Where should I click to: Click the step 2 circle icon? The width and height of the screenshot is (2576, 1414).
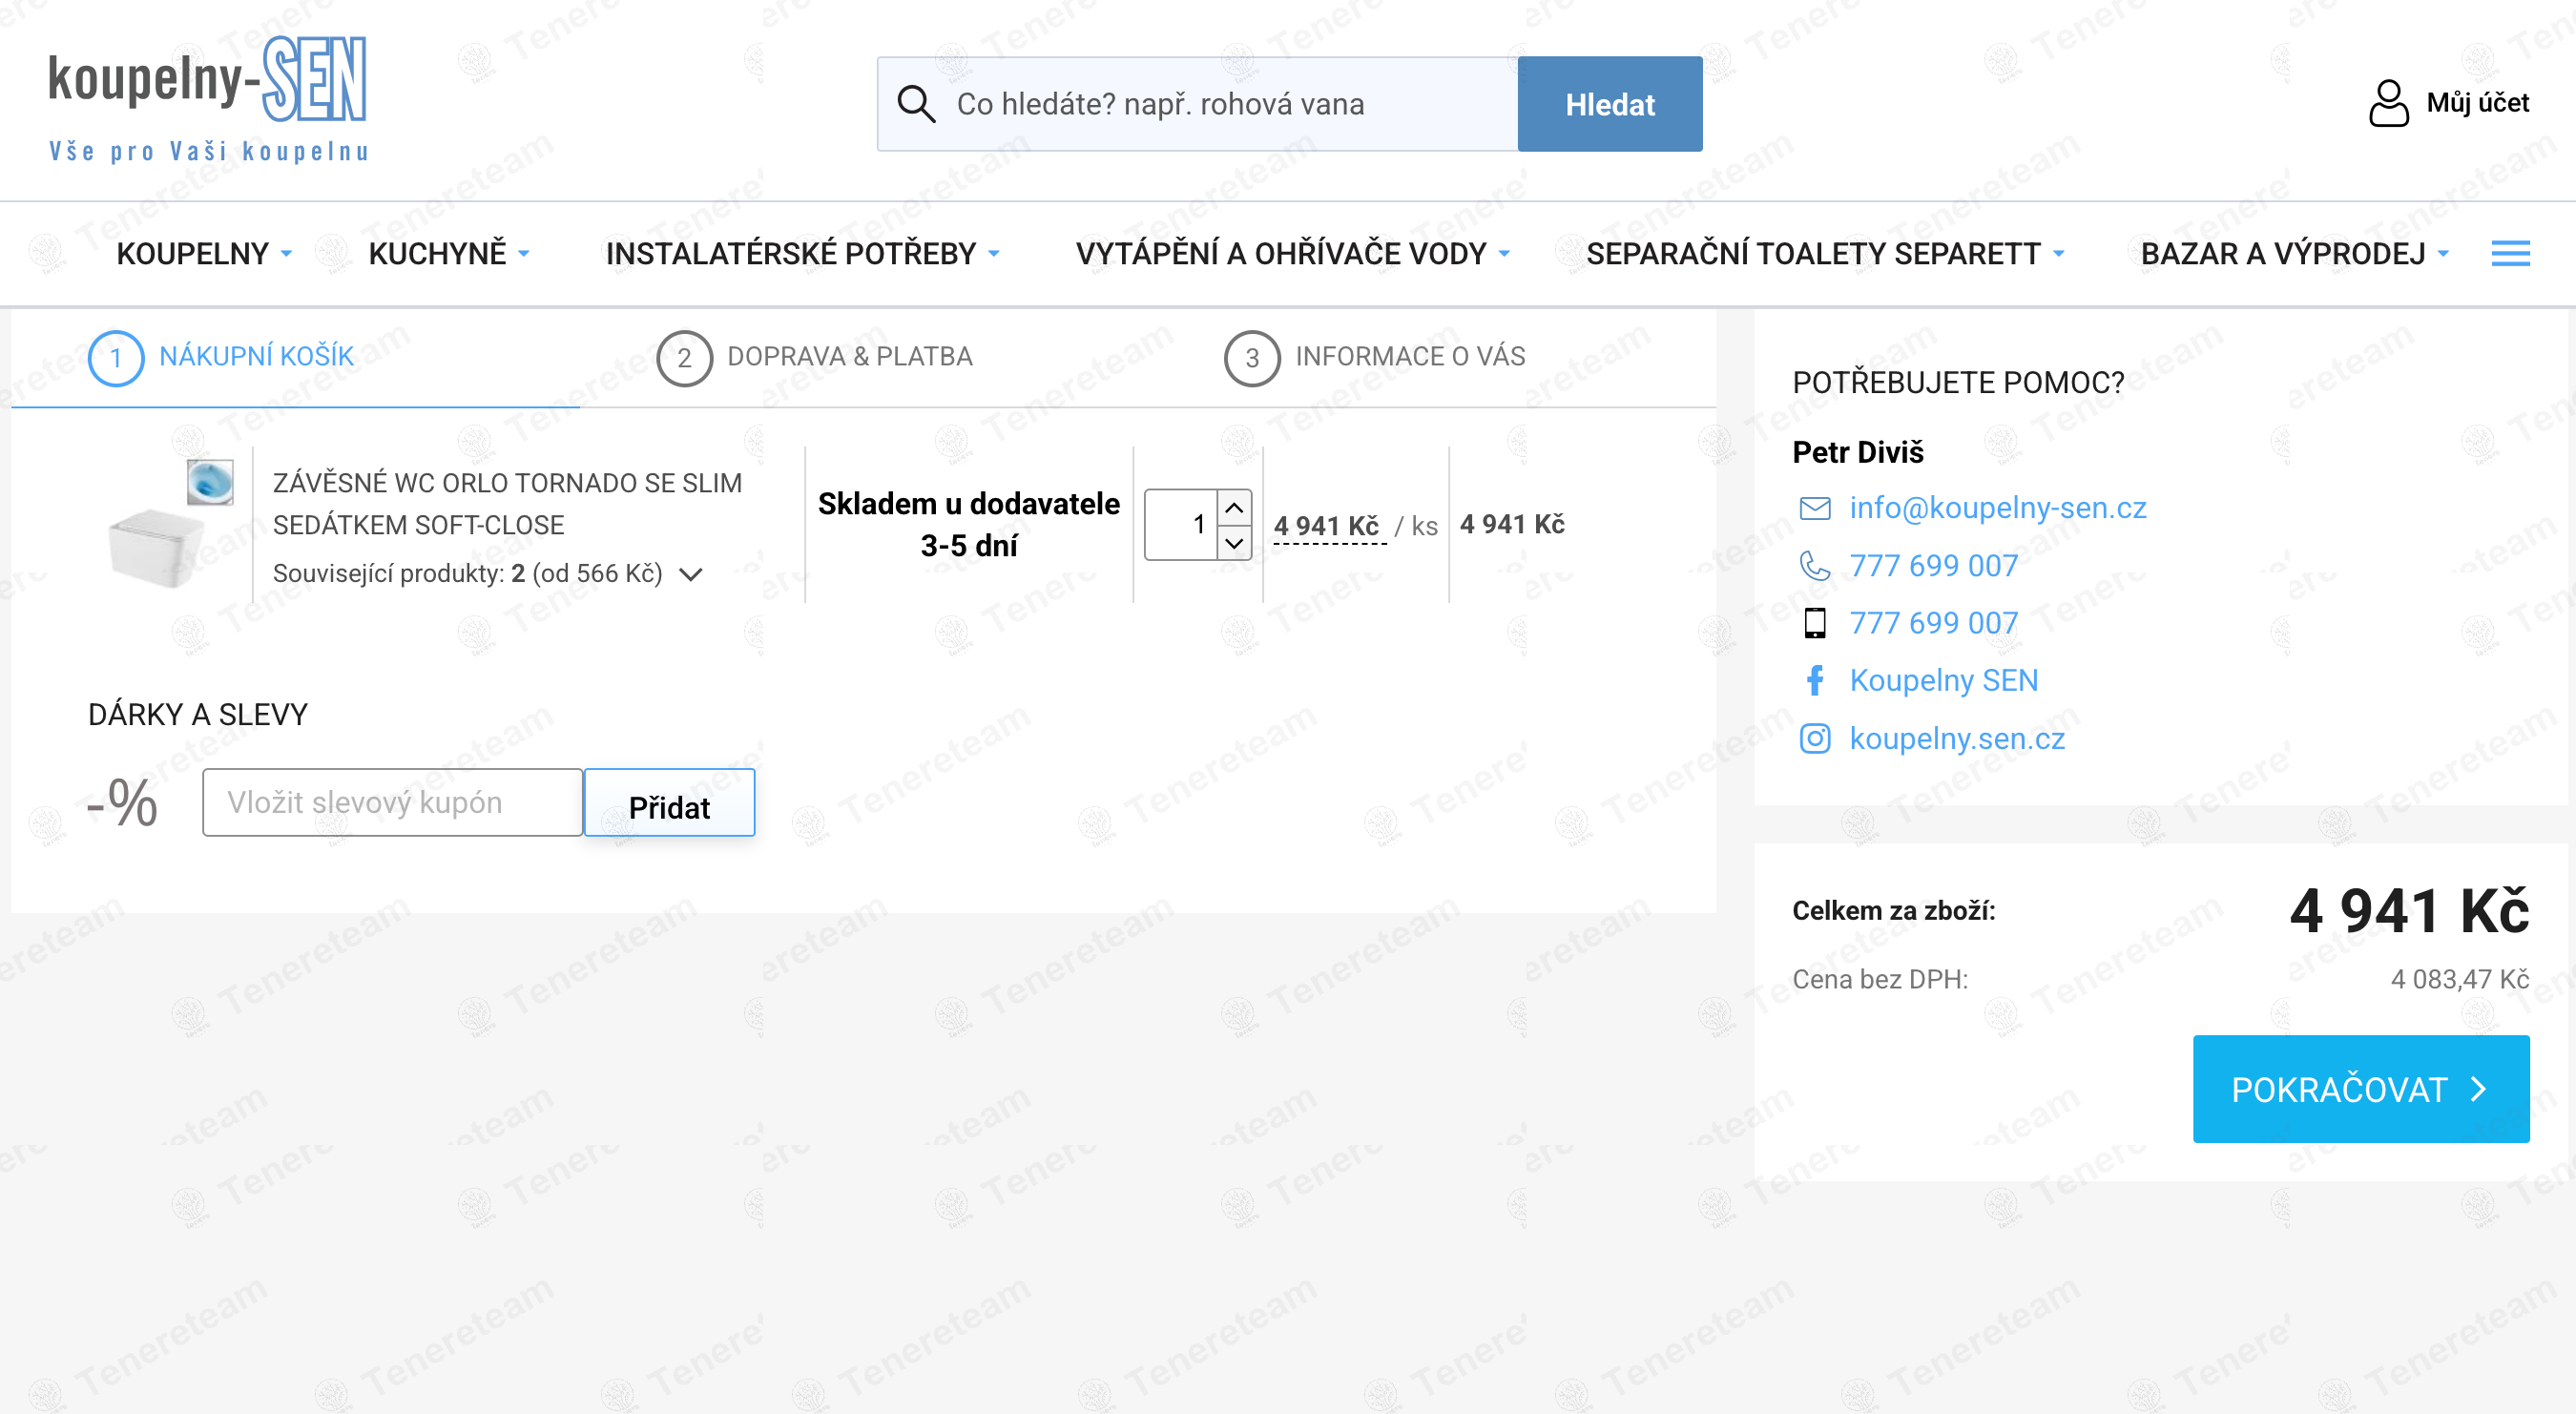[684, 358]
